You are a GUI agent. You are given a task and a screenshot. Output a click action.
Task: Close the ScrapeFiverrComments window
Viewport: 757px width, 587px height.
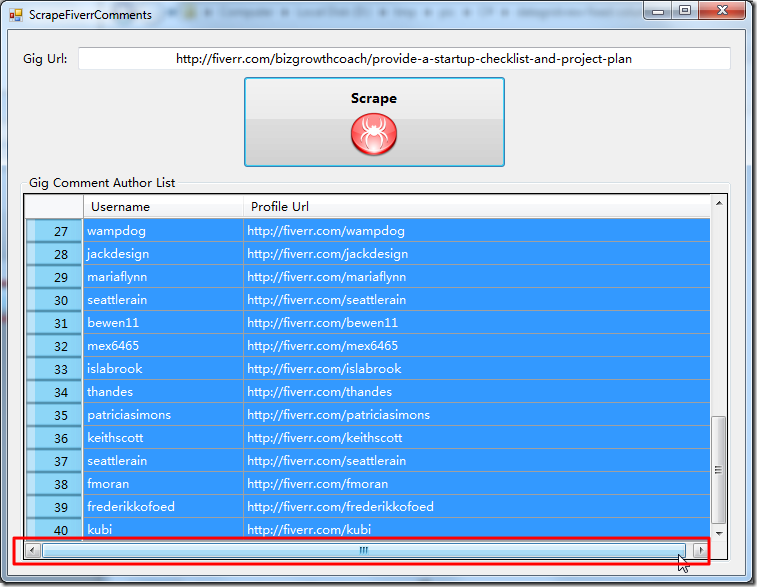click(x=722, y=10)
